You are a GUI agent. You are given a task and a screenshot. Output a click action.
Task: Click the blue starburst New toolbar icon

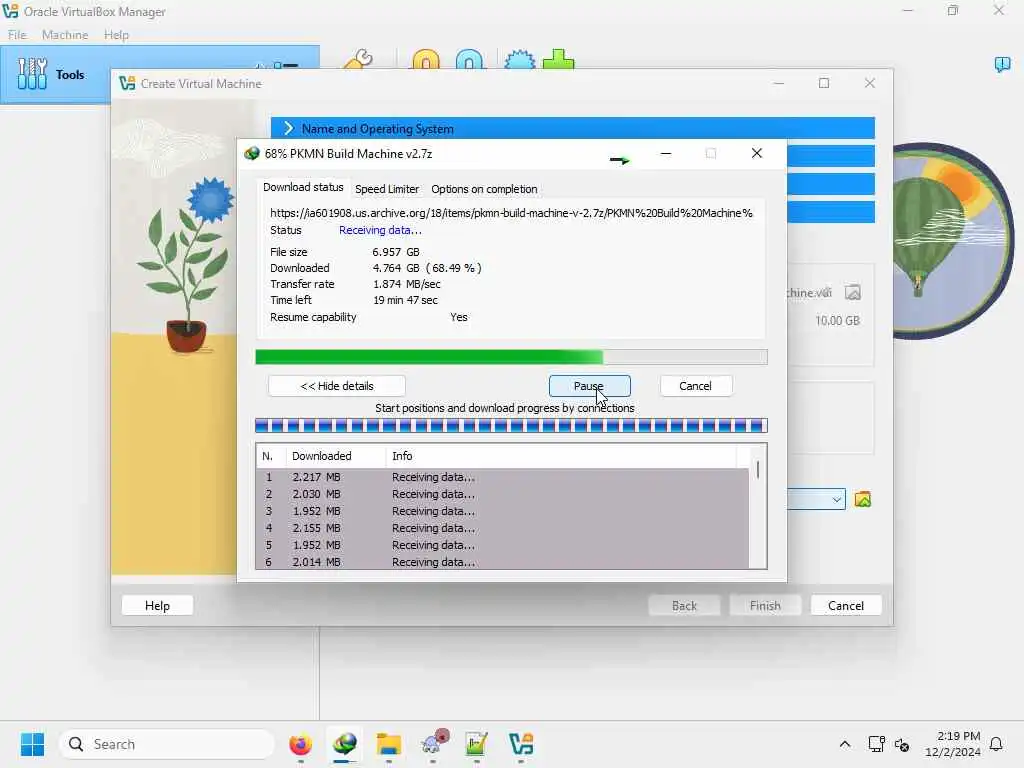coord(520,59)
